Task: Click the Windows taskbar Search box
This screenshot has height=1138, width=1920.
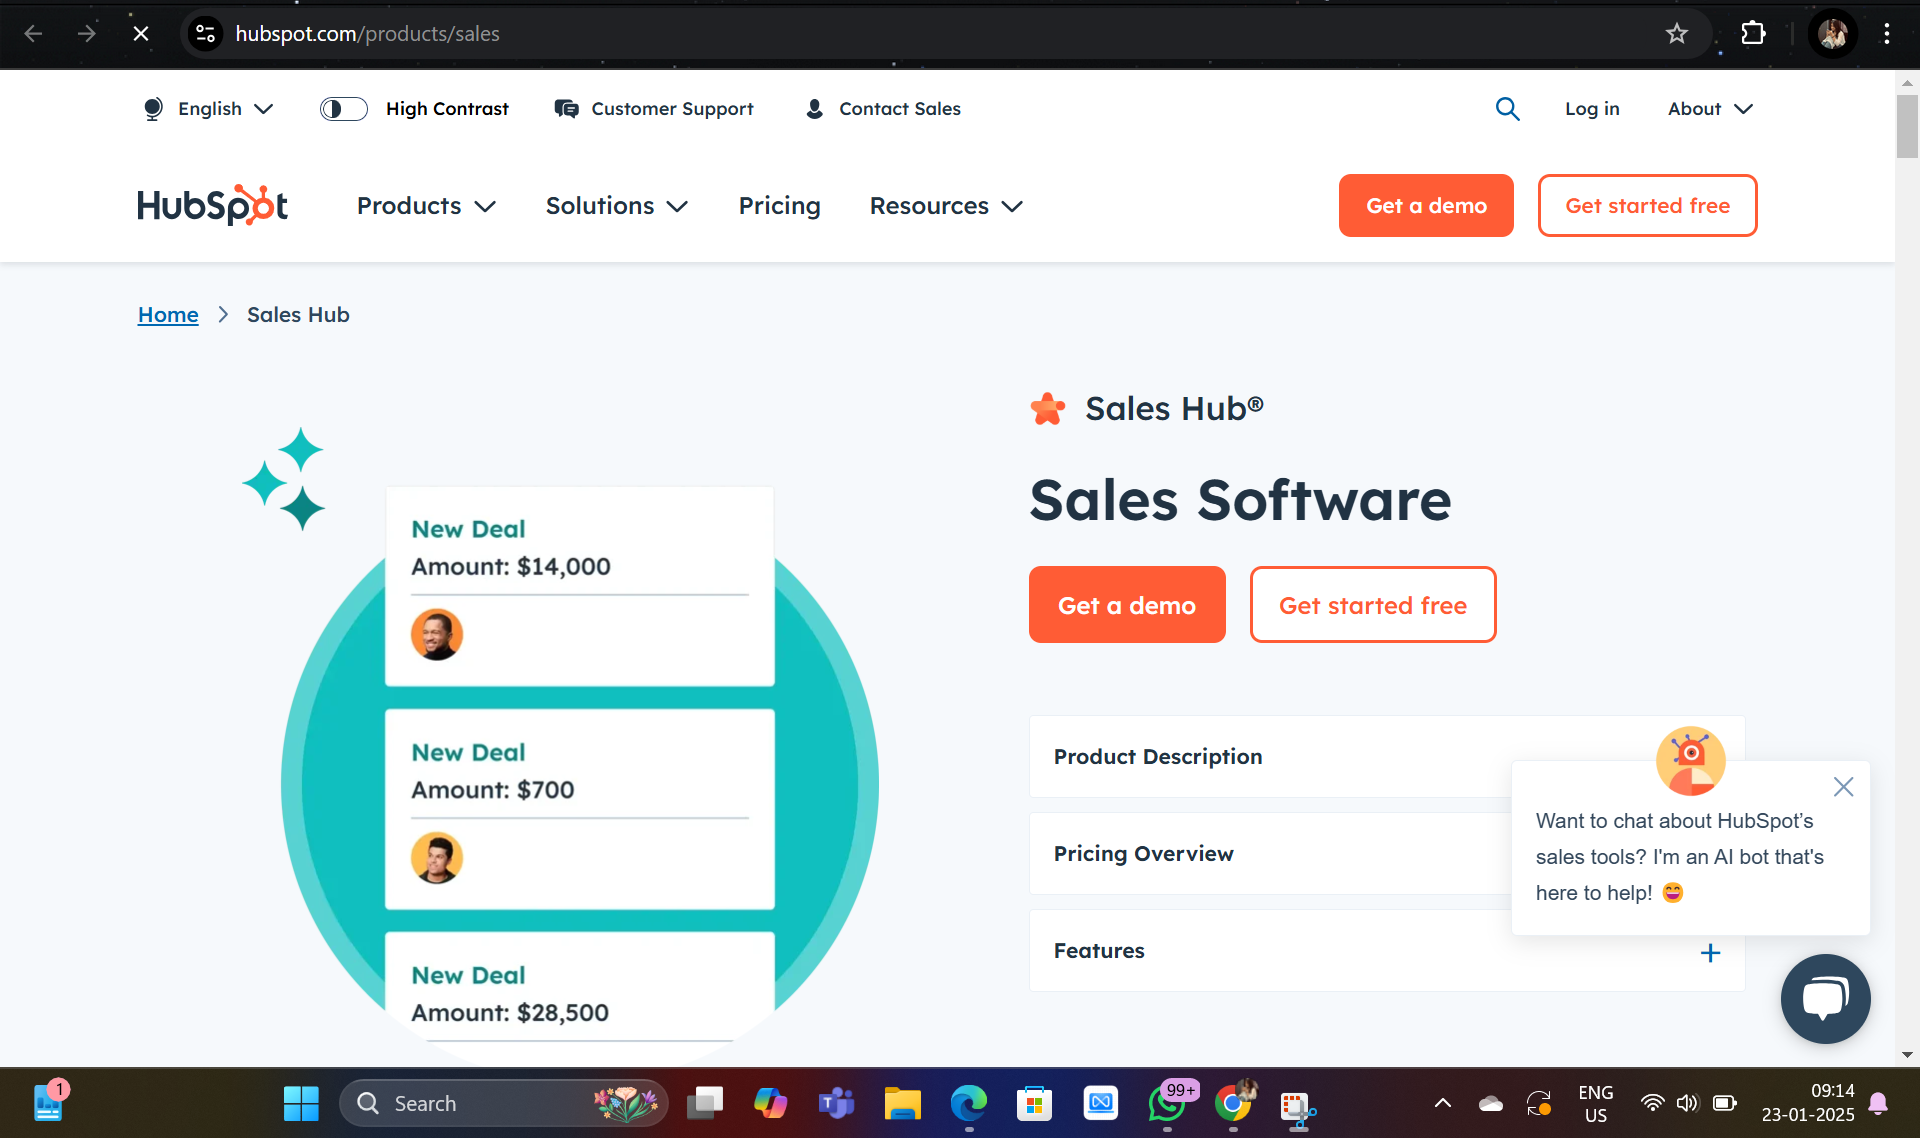Action: 503,1103
